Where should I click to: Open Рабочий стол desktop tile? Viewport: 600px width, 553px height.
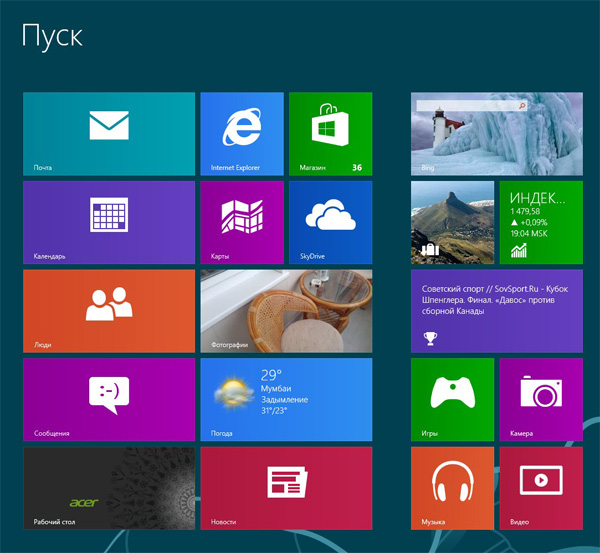(x=108, y=488)
